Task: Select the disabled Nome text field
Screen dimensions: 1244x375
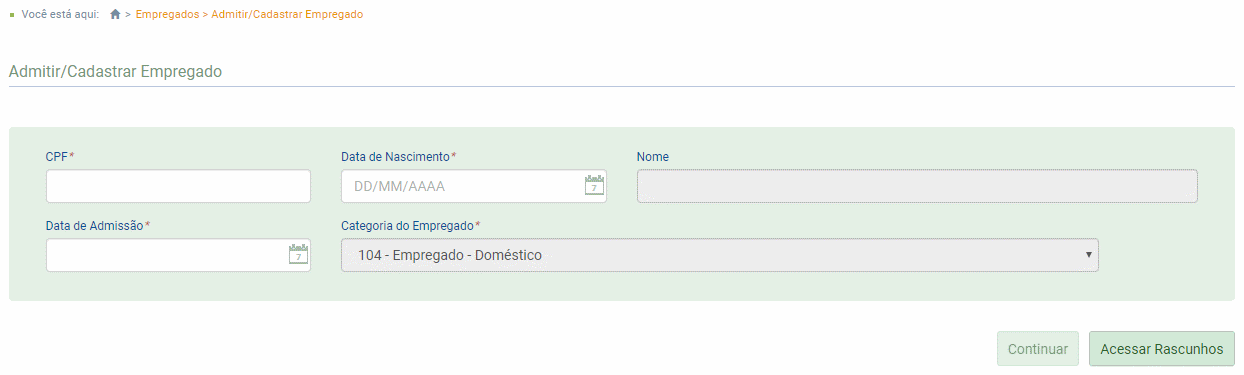Action: coord(917,186)
